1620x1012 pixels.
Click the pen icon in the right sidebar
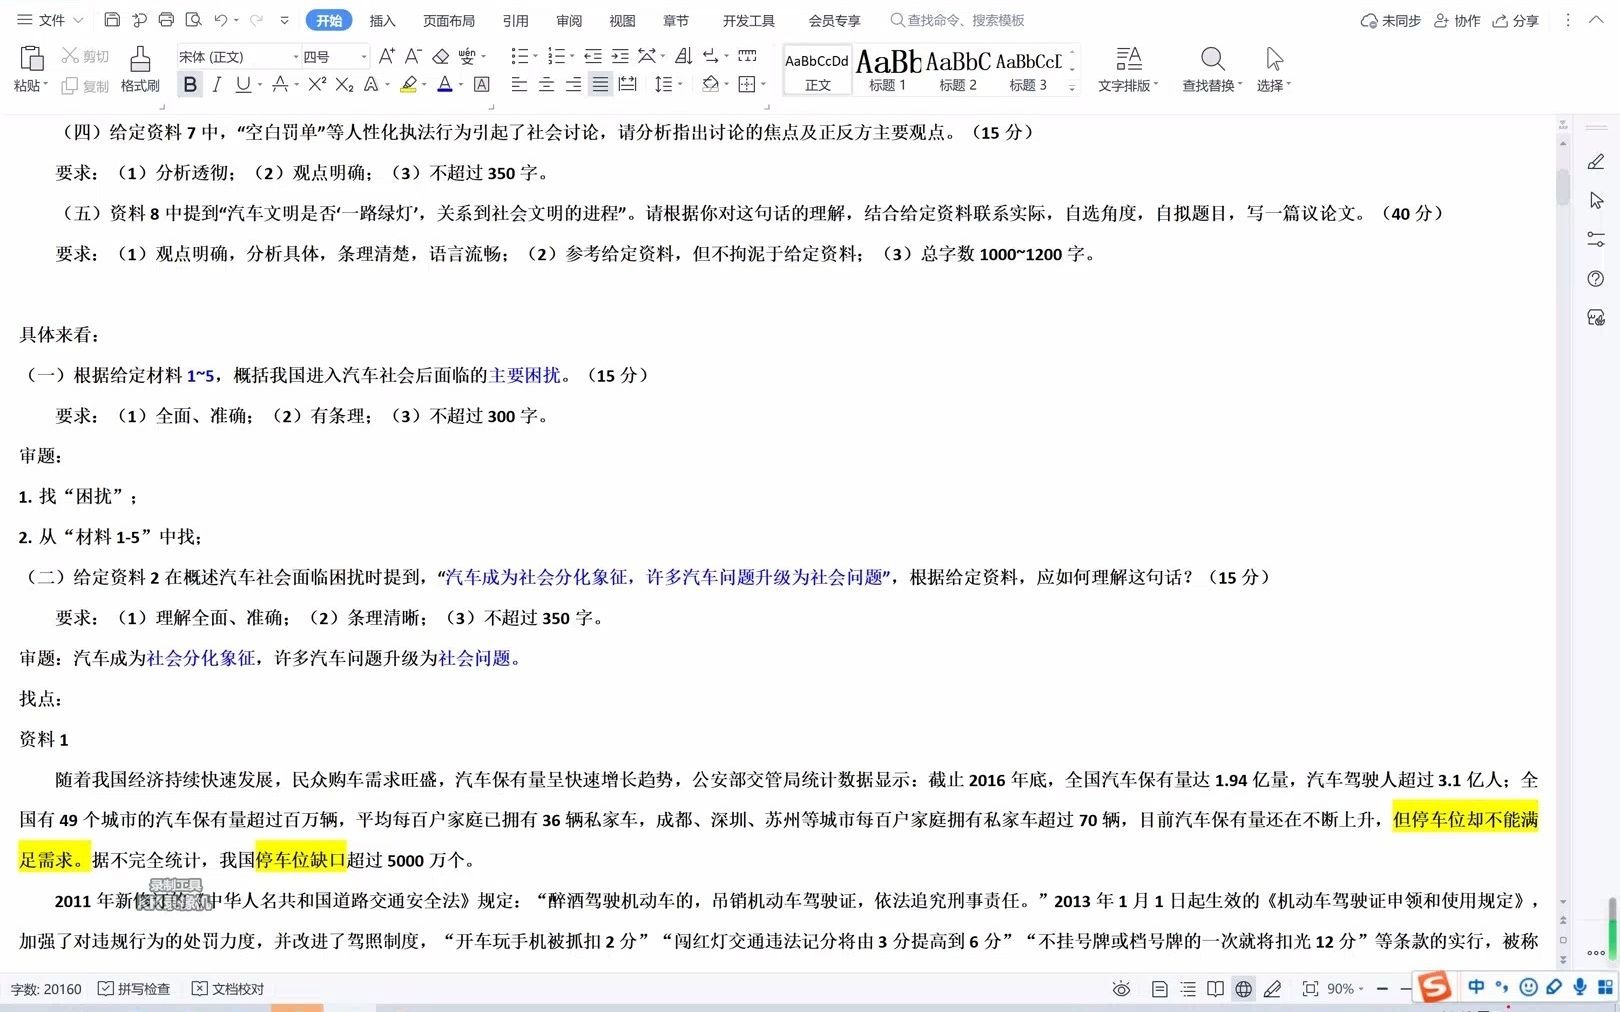coord(1596,162)
